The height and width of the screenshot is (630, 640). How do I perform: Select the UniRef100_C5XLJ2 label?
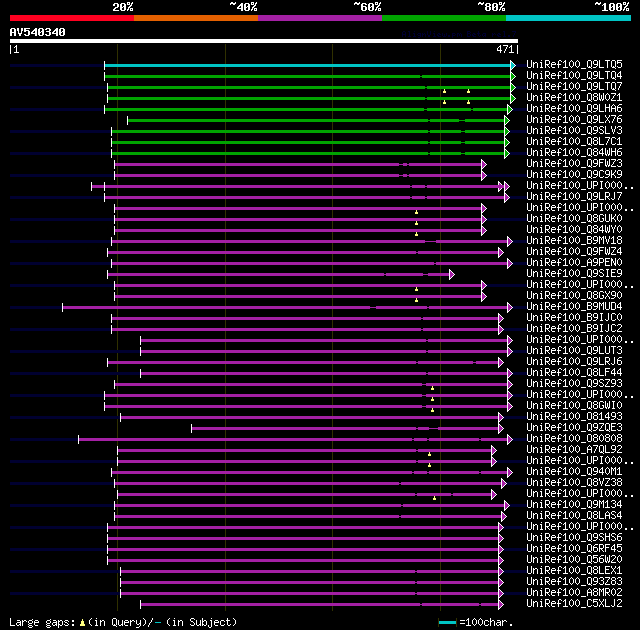574,604
